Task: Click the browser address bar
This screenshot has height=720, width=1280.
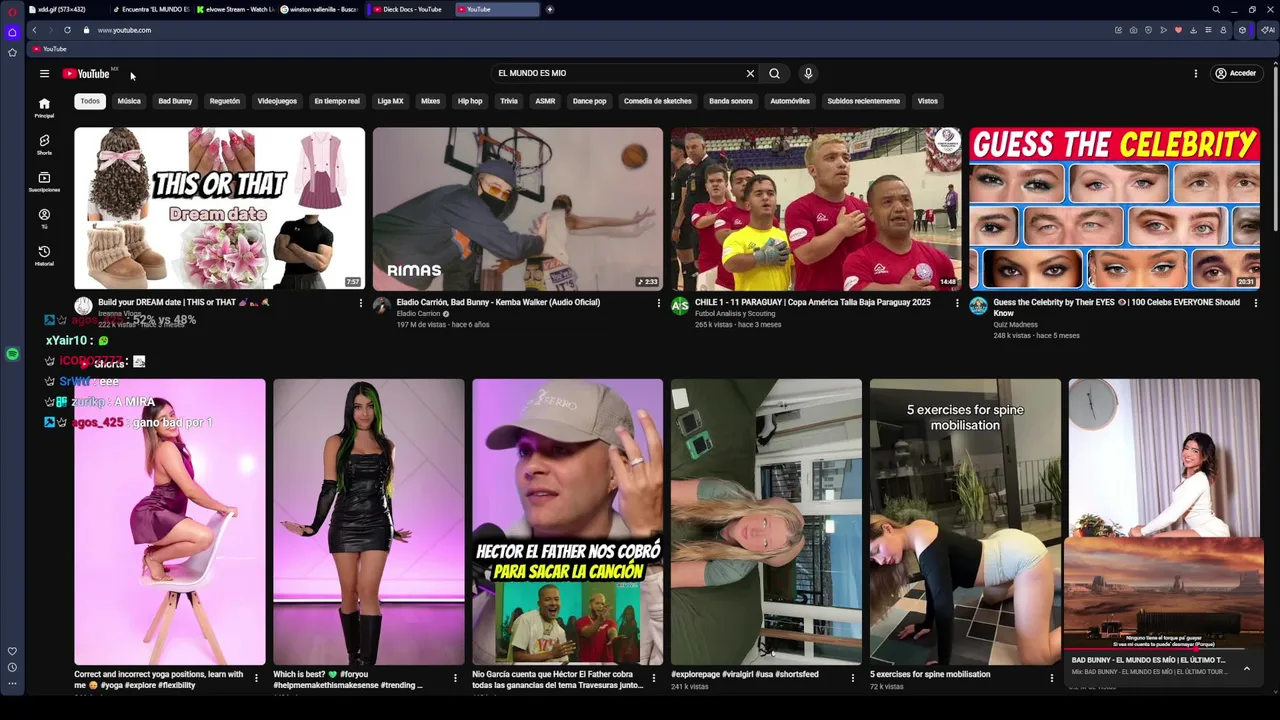Action: click(600, 30)
